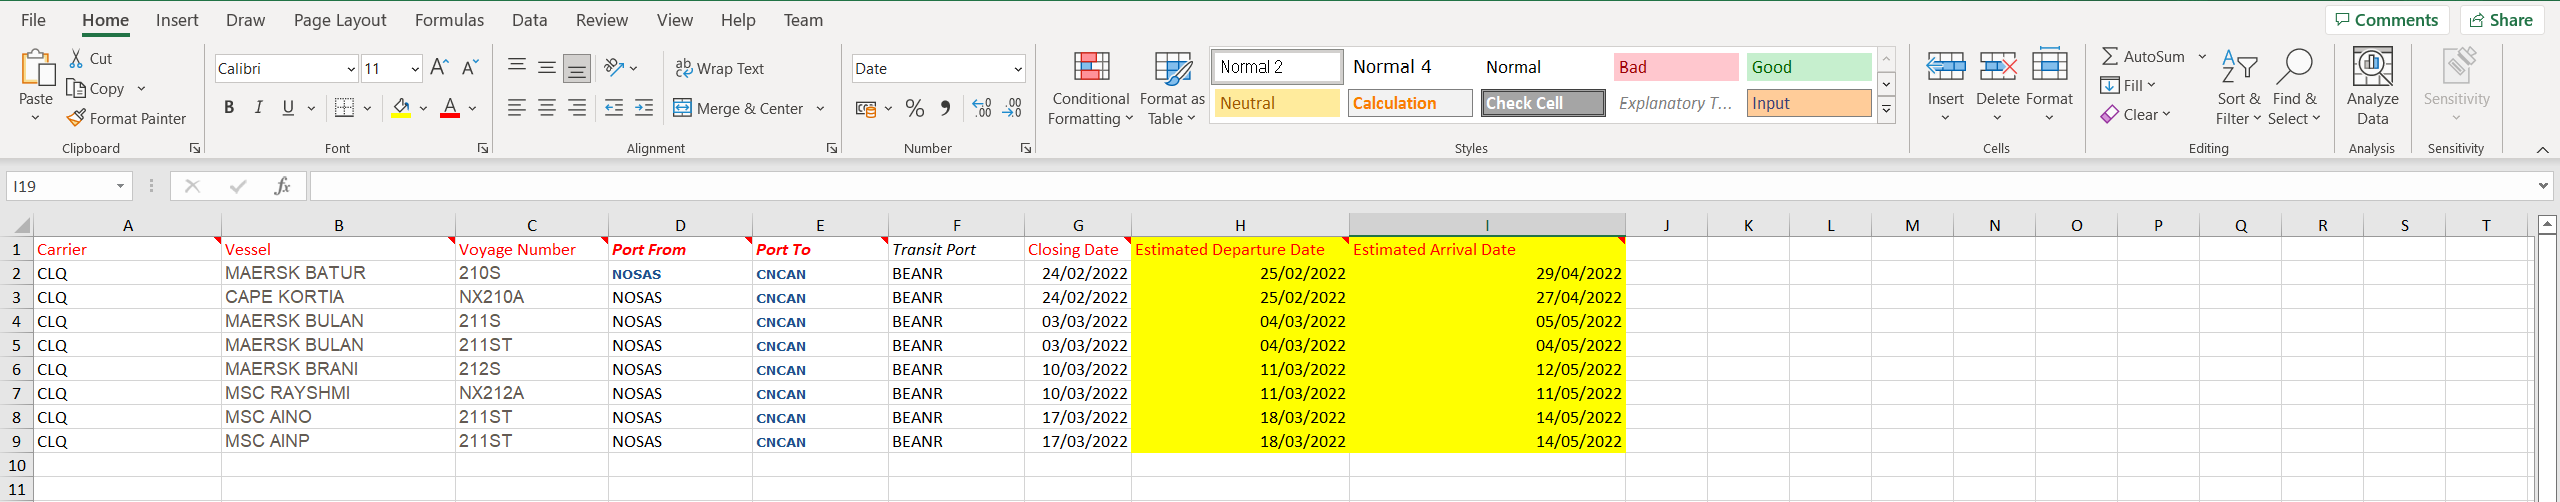This screenshot has height=502, width=2560.
Task: Expand the Name Box dropdown arrow
Action: click(120, 186)
